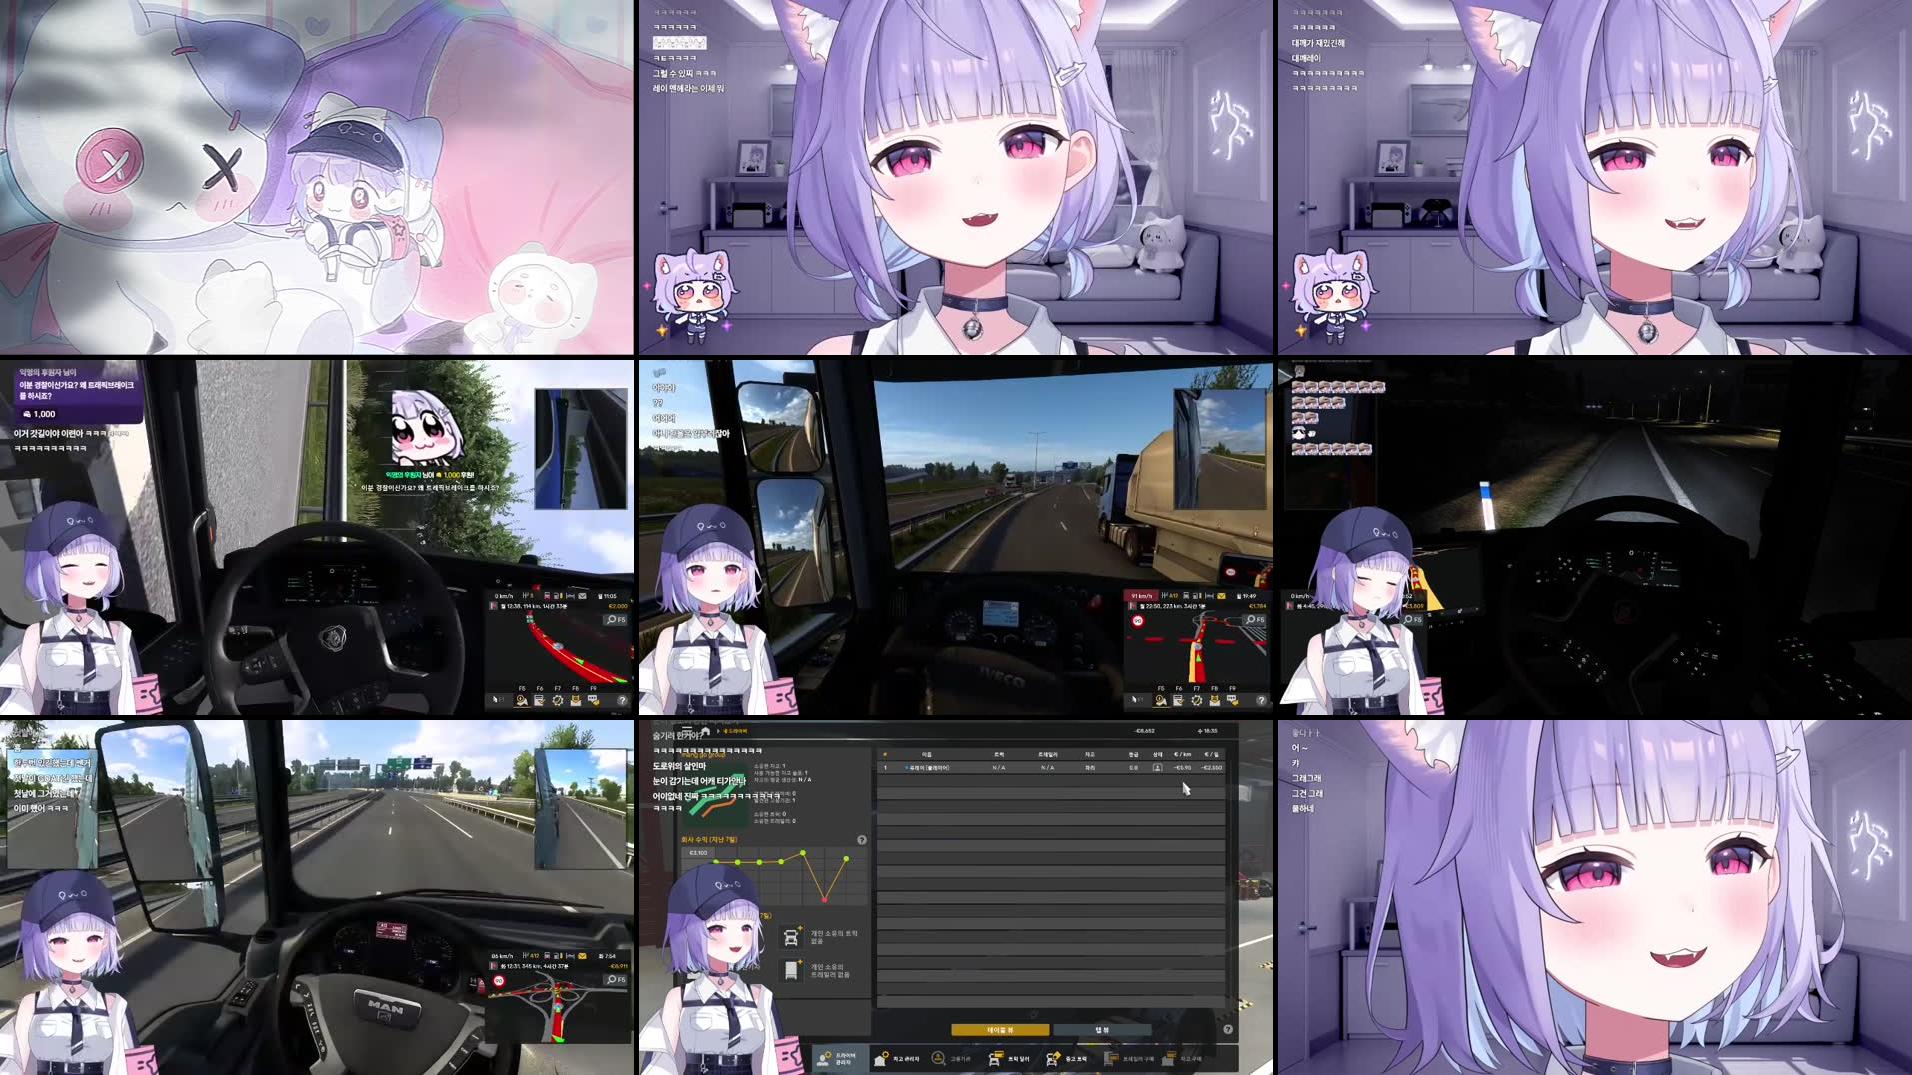Viewport: 1912px width, 1075px height.
Task: Select the 두레이 [플레이어] driver row
Action: [x=929, y=768]
